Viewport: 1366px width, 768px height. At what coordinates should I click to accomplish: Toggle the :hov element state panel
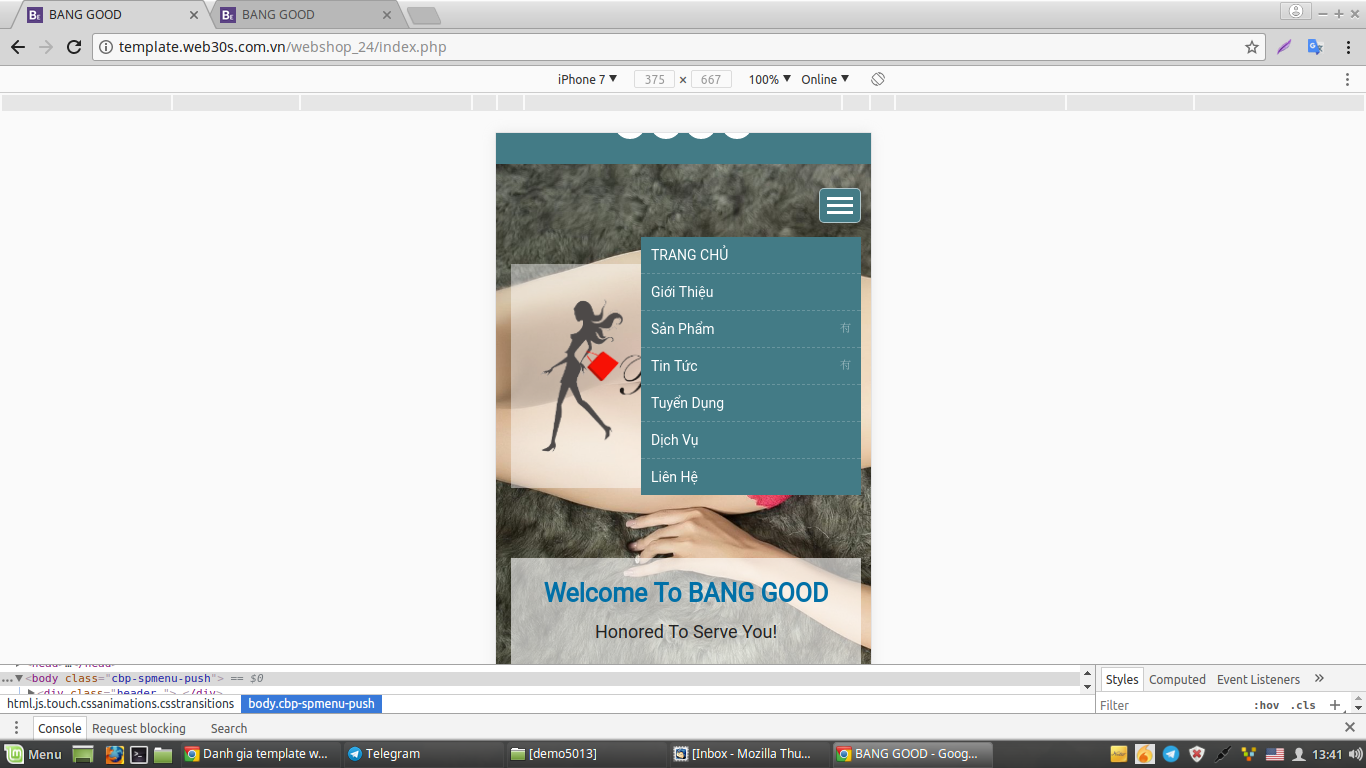(x=1266, y=705)
